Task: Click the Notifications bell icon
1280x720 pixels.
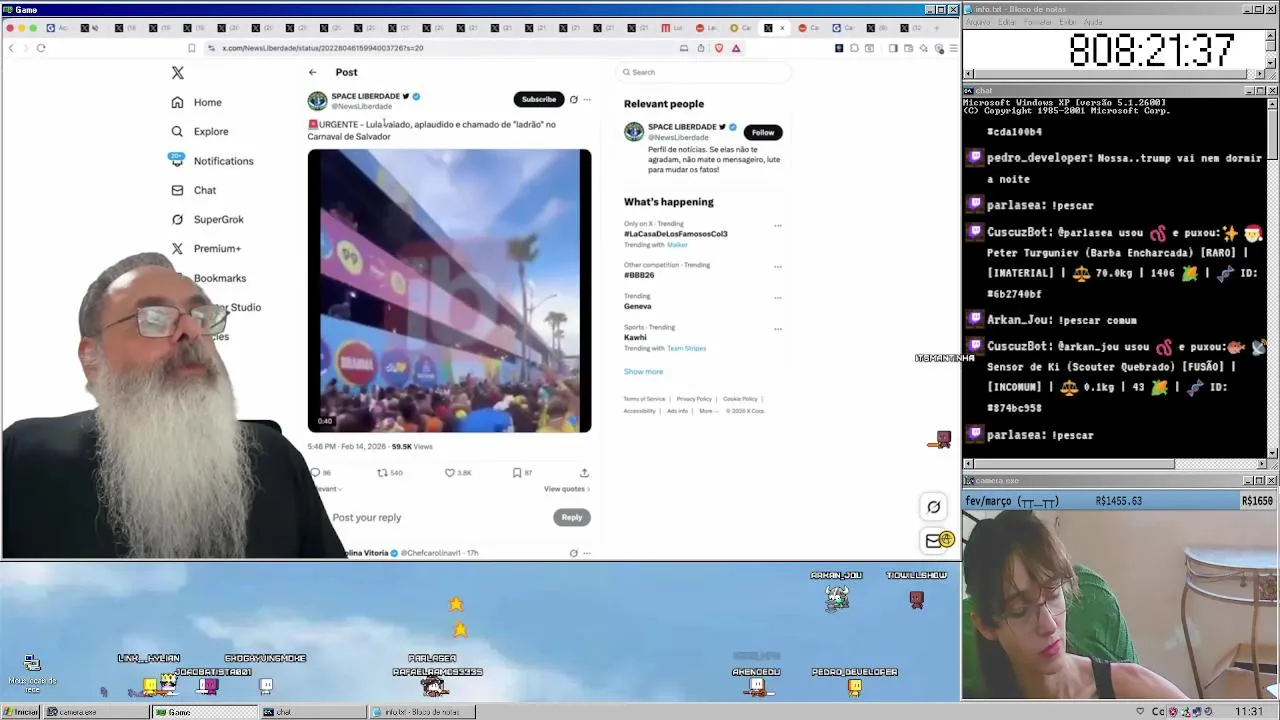Action: [x=177, y=161]
